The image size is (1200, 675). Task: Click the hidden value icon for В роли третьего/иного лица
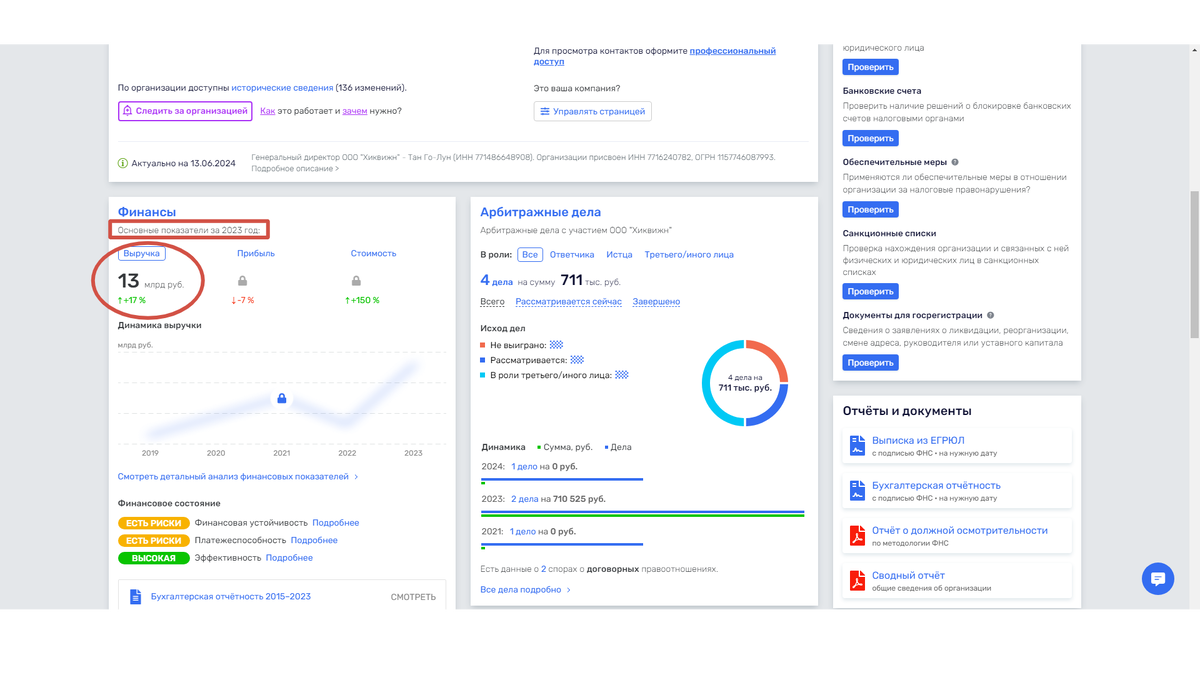click(622, 375)
